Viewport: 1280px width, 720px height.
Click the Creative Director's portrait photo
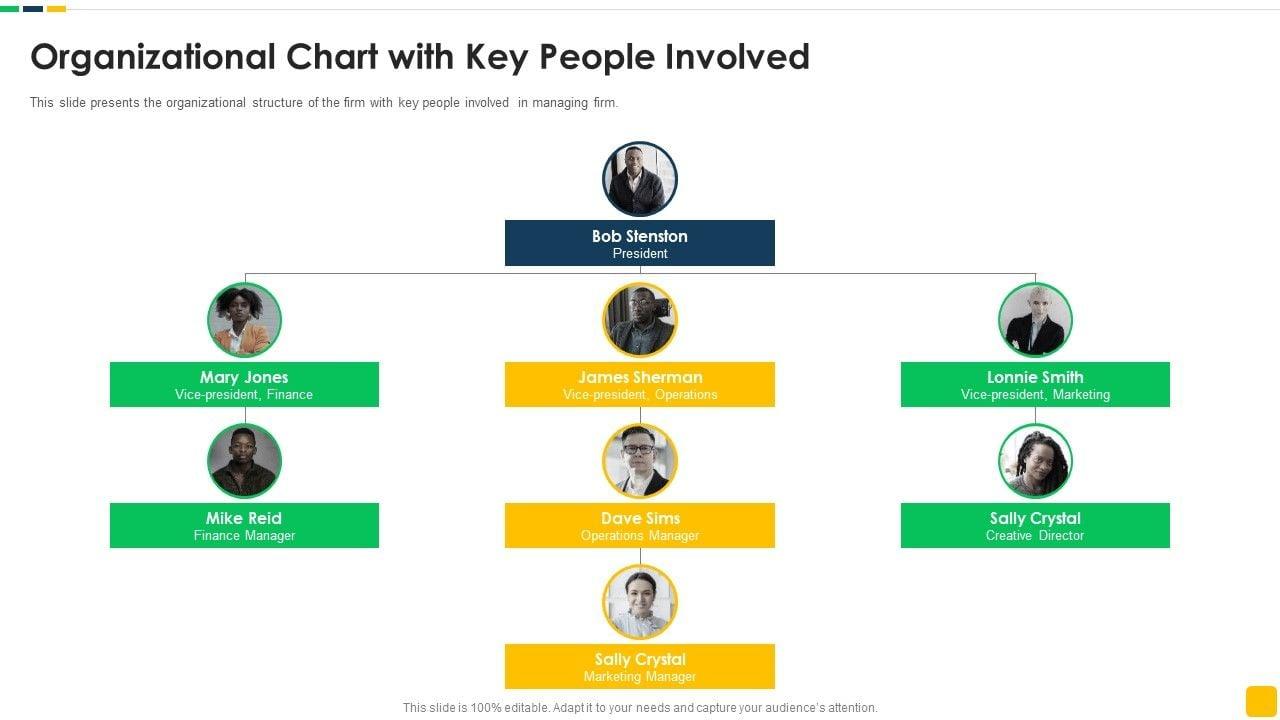1035,461
